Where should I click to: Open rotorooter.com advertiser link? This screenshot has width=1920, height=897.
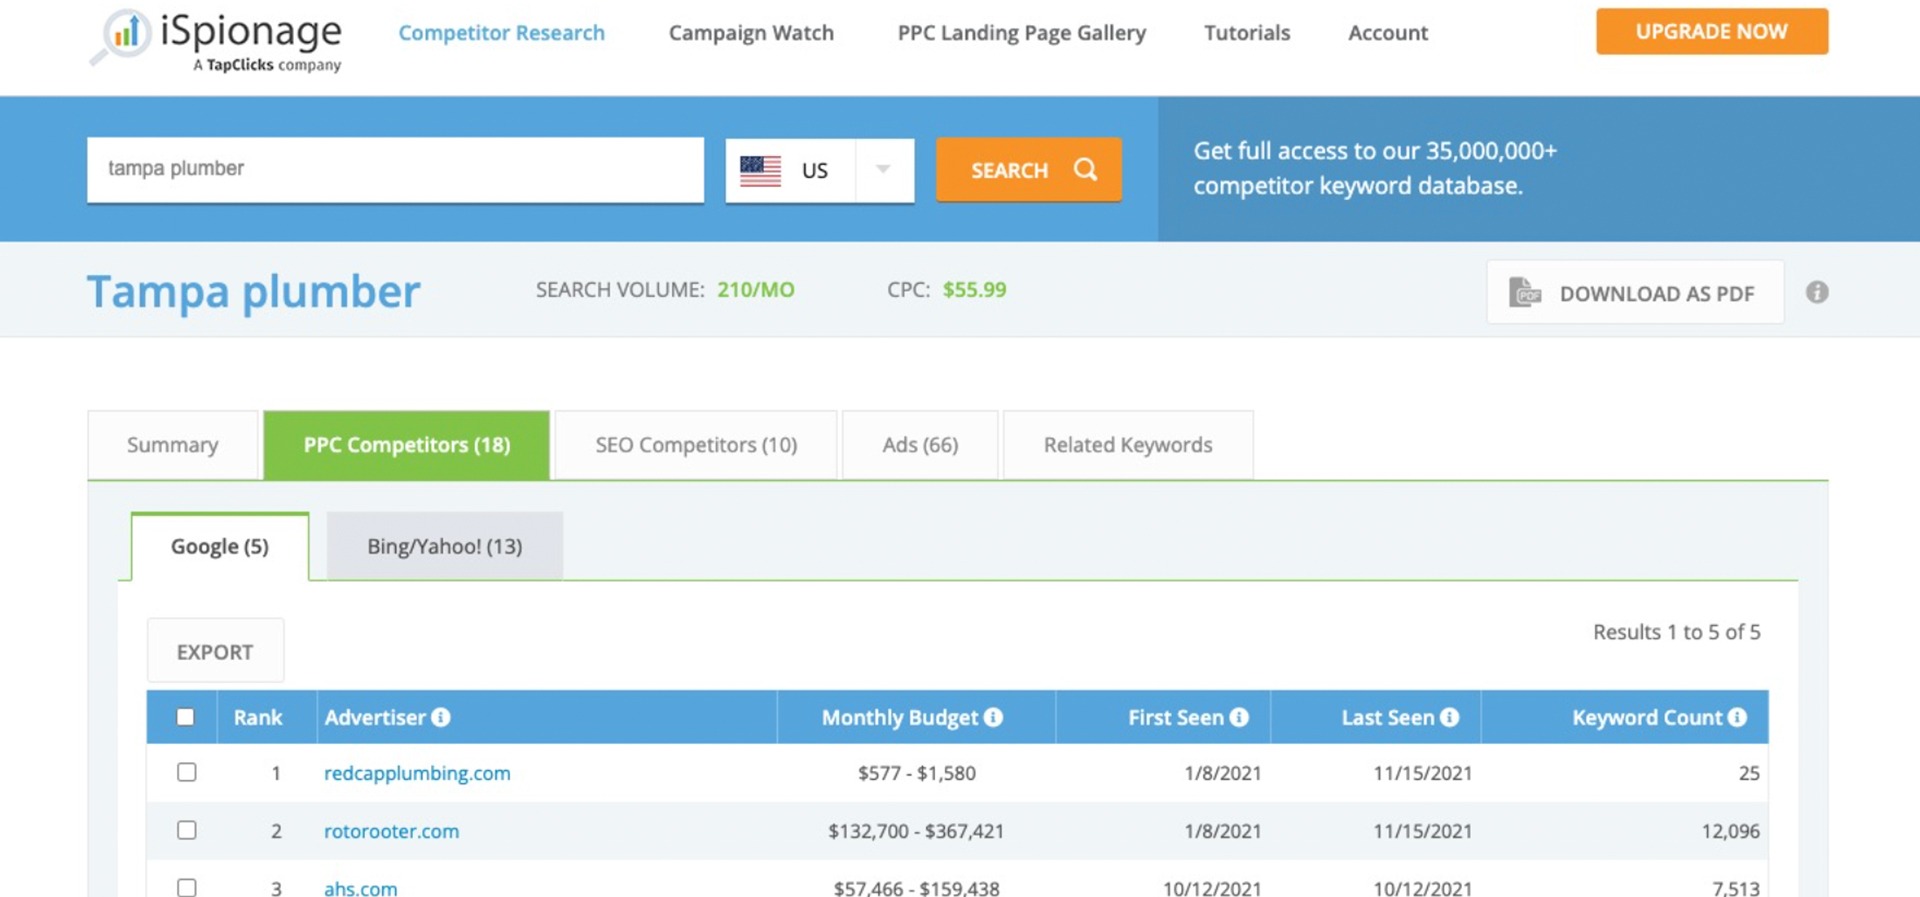tap(391, 831)
